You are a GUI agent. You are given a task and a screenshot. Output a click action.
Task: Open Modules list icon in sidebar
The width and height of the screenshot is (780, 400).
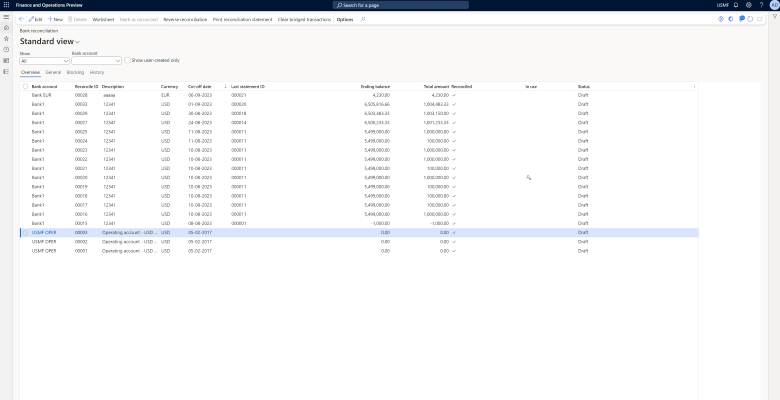(6, 71)
